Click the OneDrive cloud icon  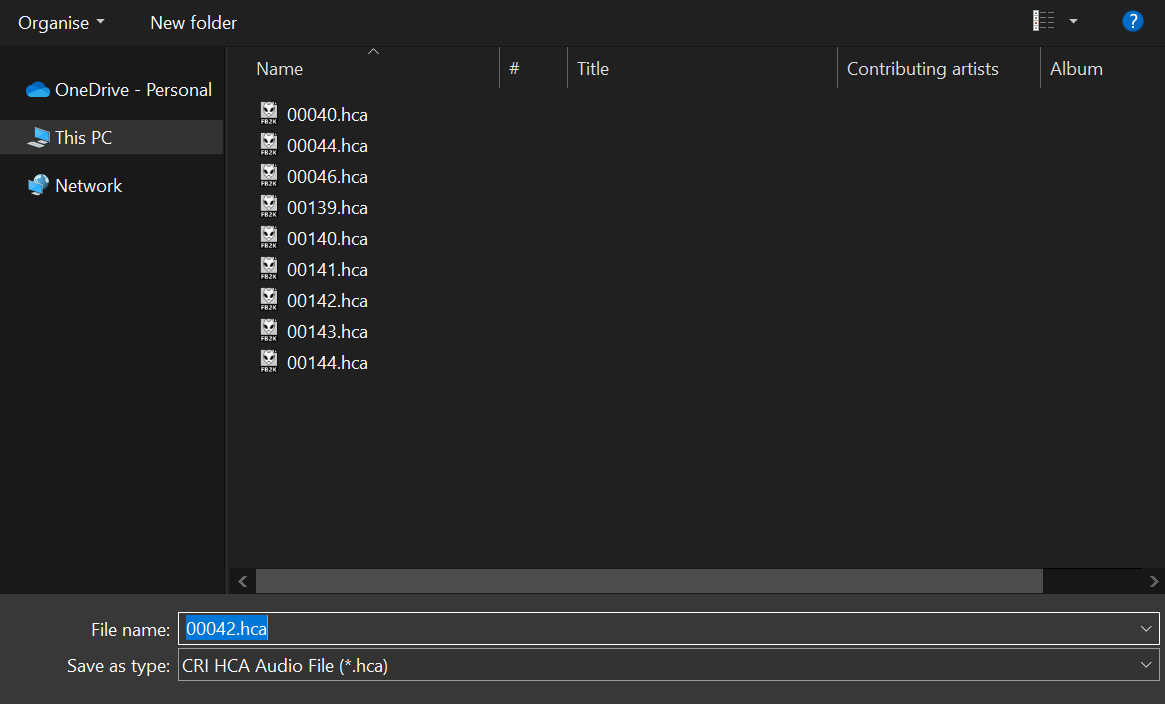[37, 90]
